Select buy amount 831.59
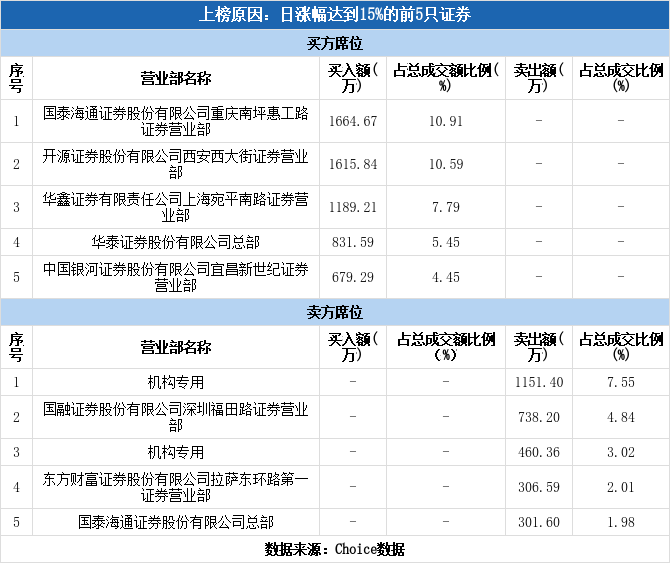Image resolution: width=670 pixels, height=563 pixels. point(353,242)
